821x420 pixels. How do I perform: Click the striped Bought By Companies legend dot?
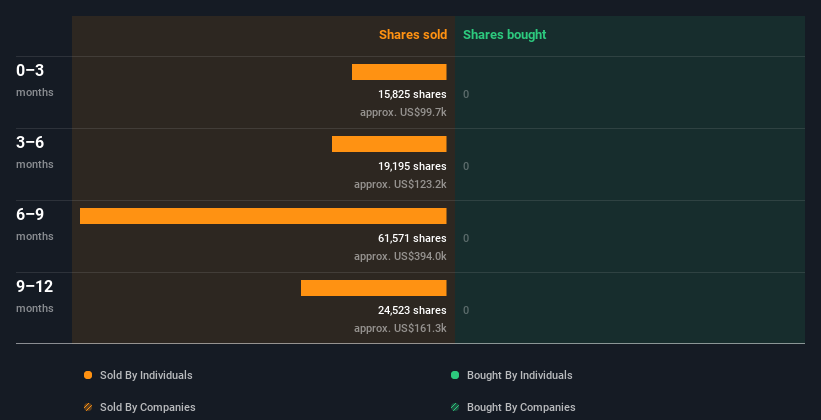(455, 407)
